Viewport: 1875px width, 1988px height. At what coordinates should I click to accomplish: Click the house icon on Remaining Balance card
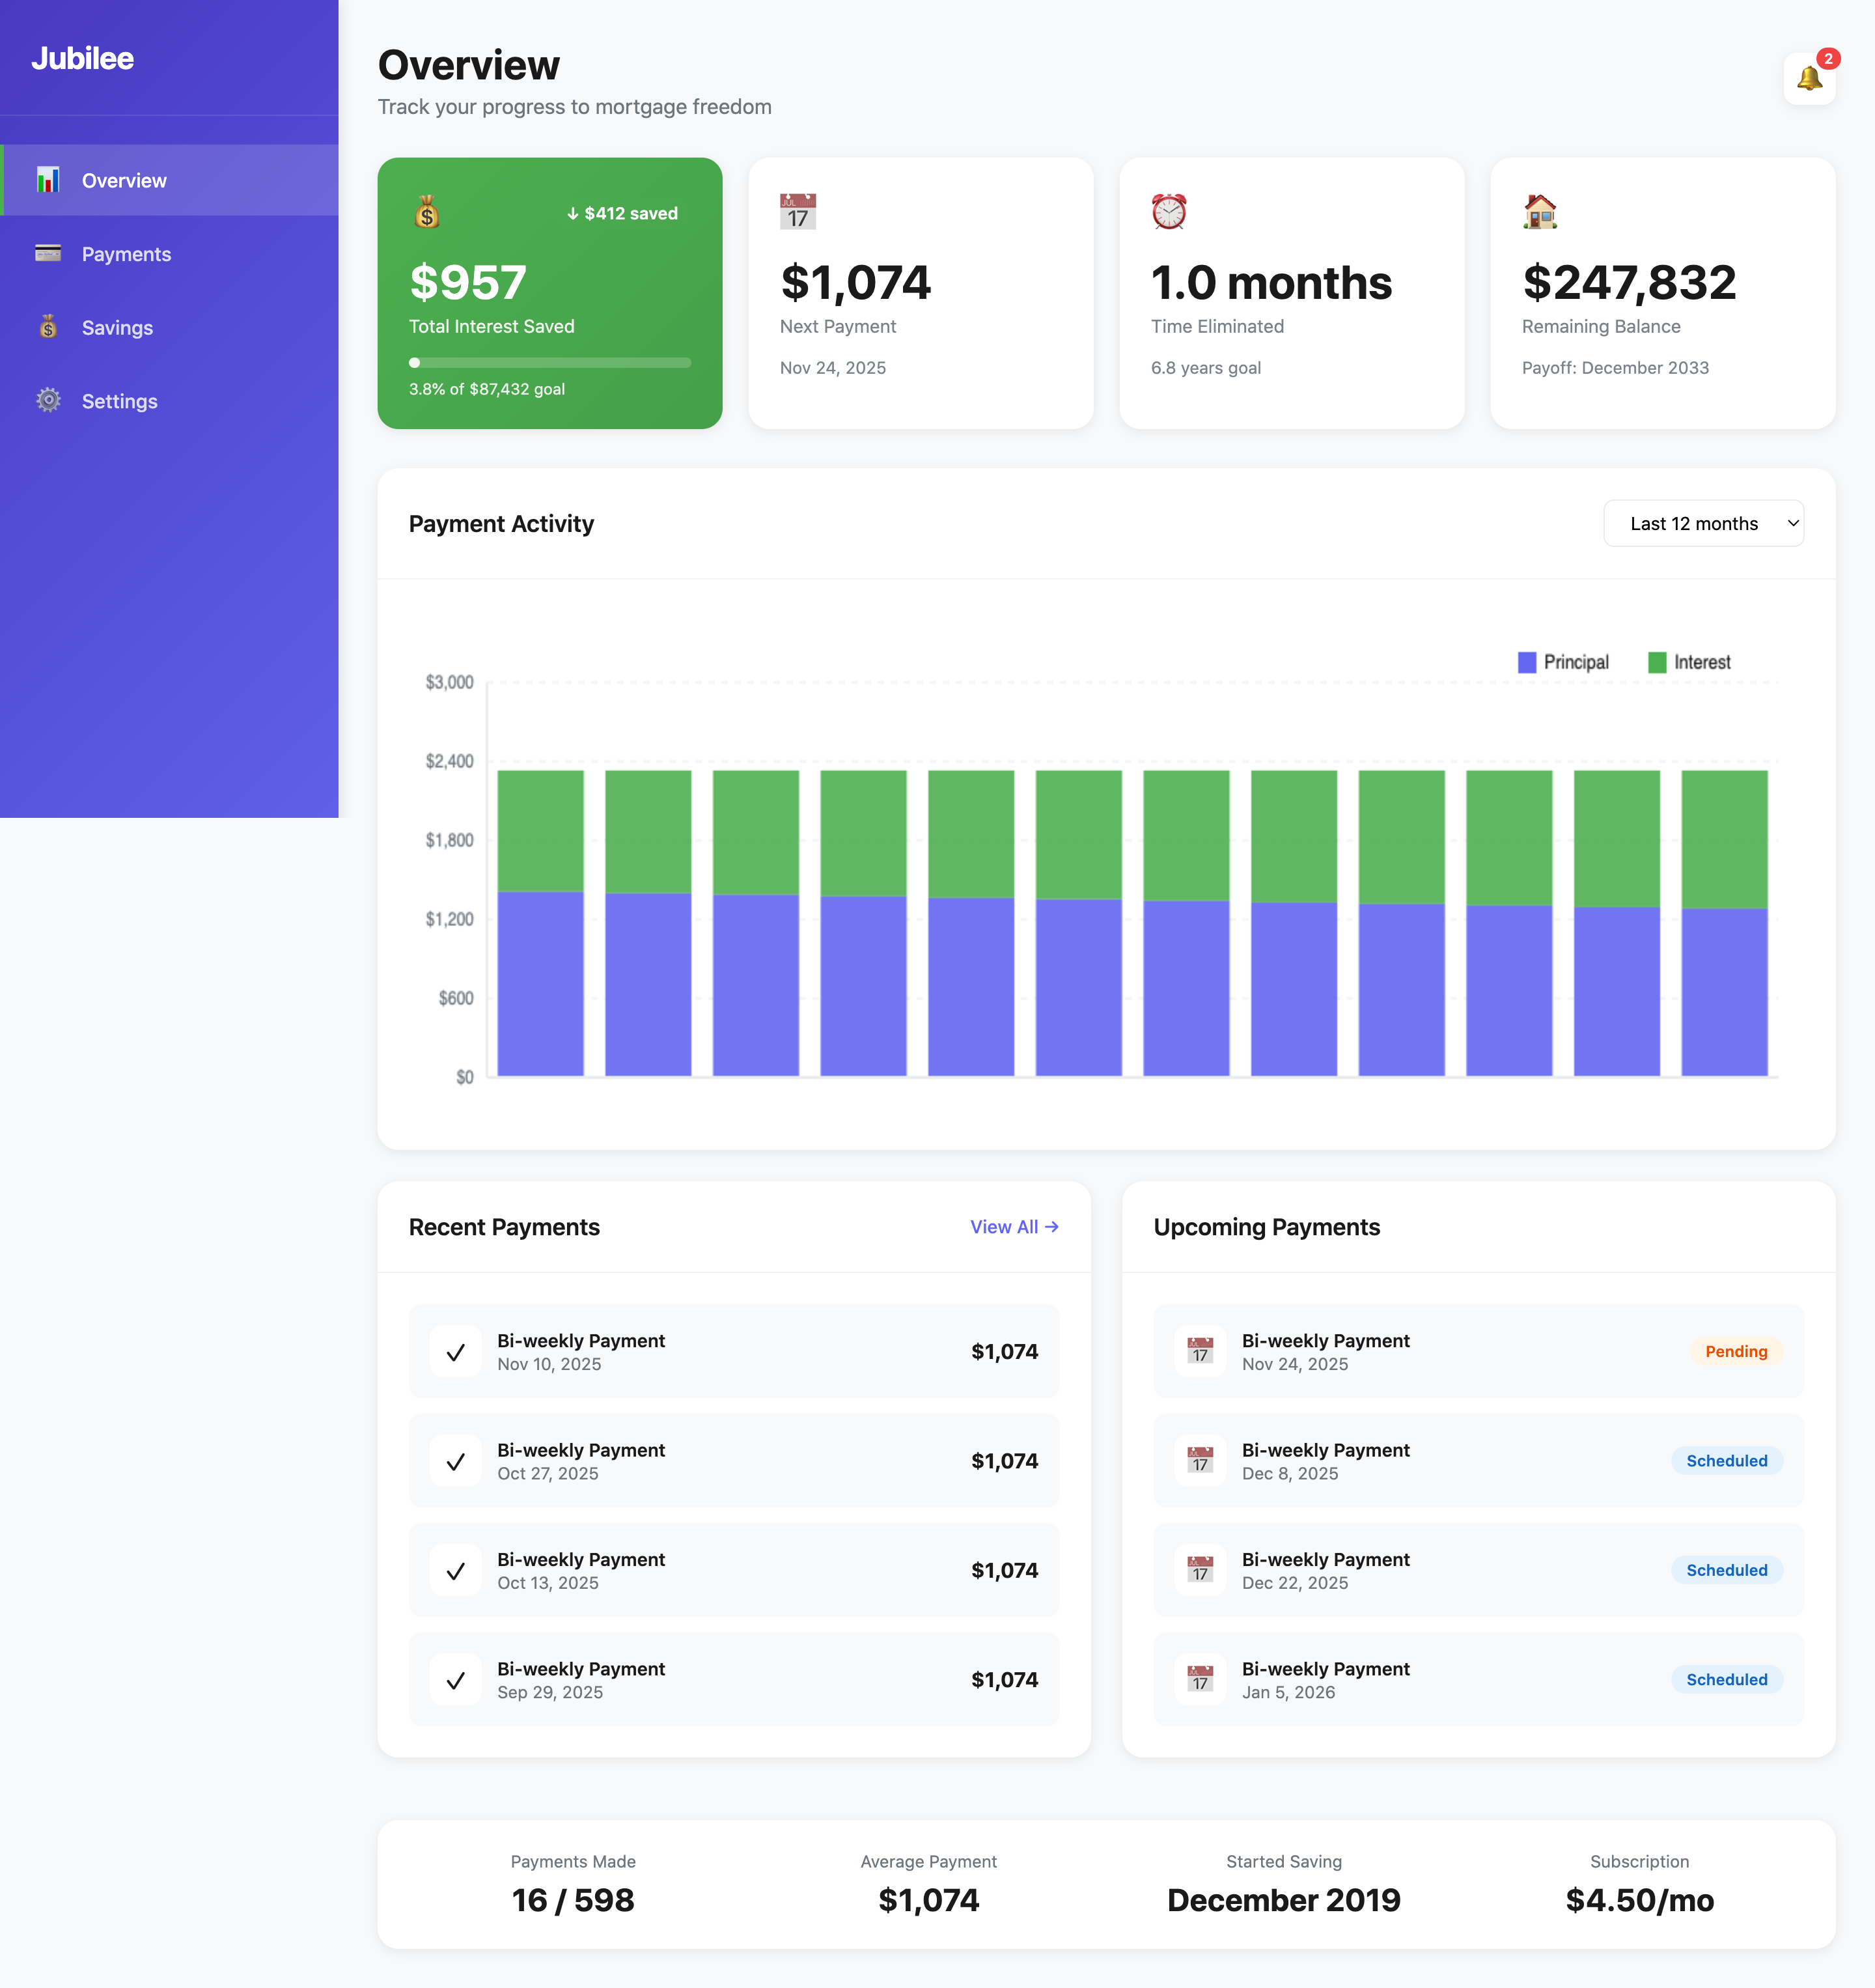pos(1539,211)
